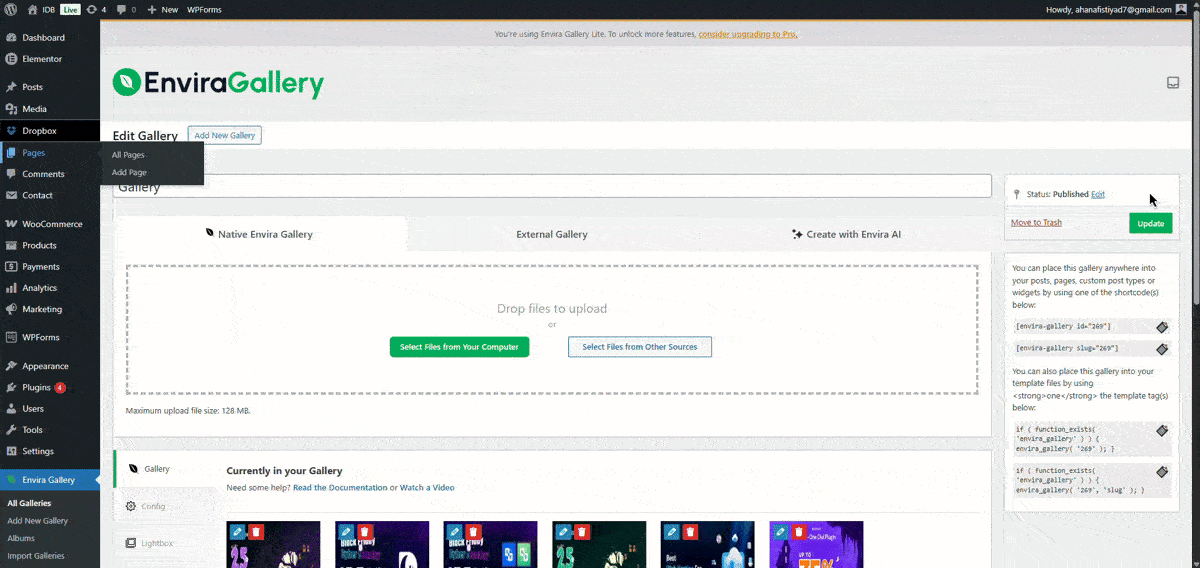Open Envira Gallery sidebar menu
This screenshot has height=568, width=1200.
pos(50,480)
